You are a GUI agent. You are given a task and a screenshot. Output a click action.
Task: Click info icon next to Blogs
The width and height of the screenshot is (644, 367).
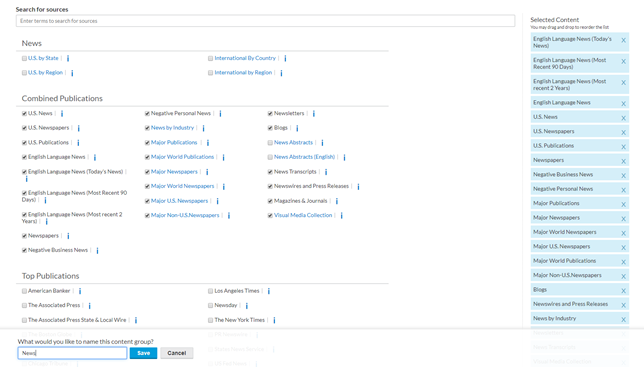297,128
